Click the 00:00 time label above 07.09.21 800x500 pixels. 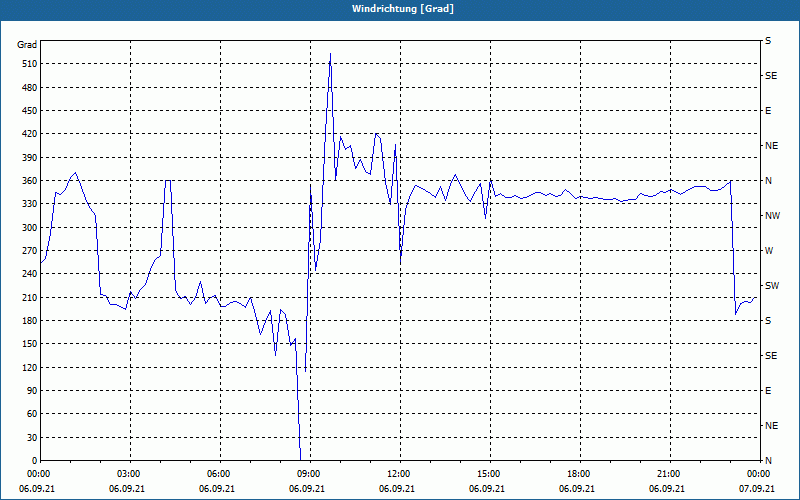(757, 474)
